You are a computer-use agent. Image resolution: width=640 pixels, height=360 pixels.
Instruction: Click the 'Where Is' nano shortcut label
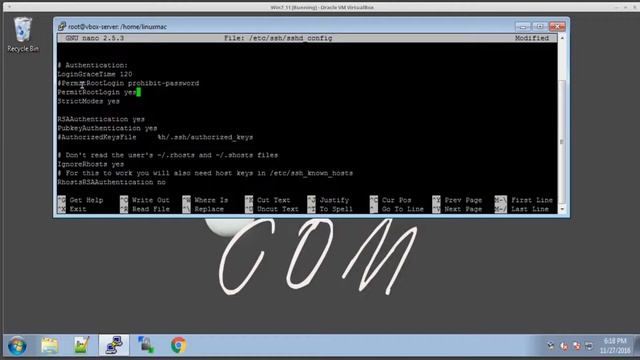coord(211,200)
